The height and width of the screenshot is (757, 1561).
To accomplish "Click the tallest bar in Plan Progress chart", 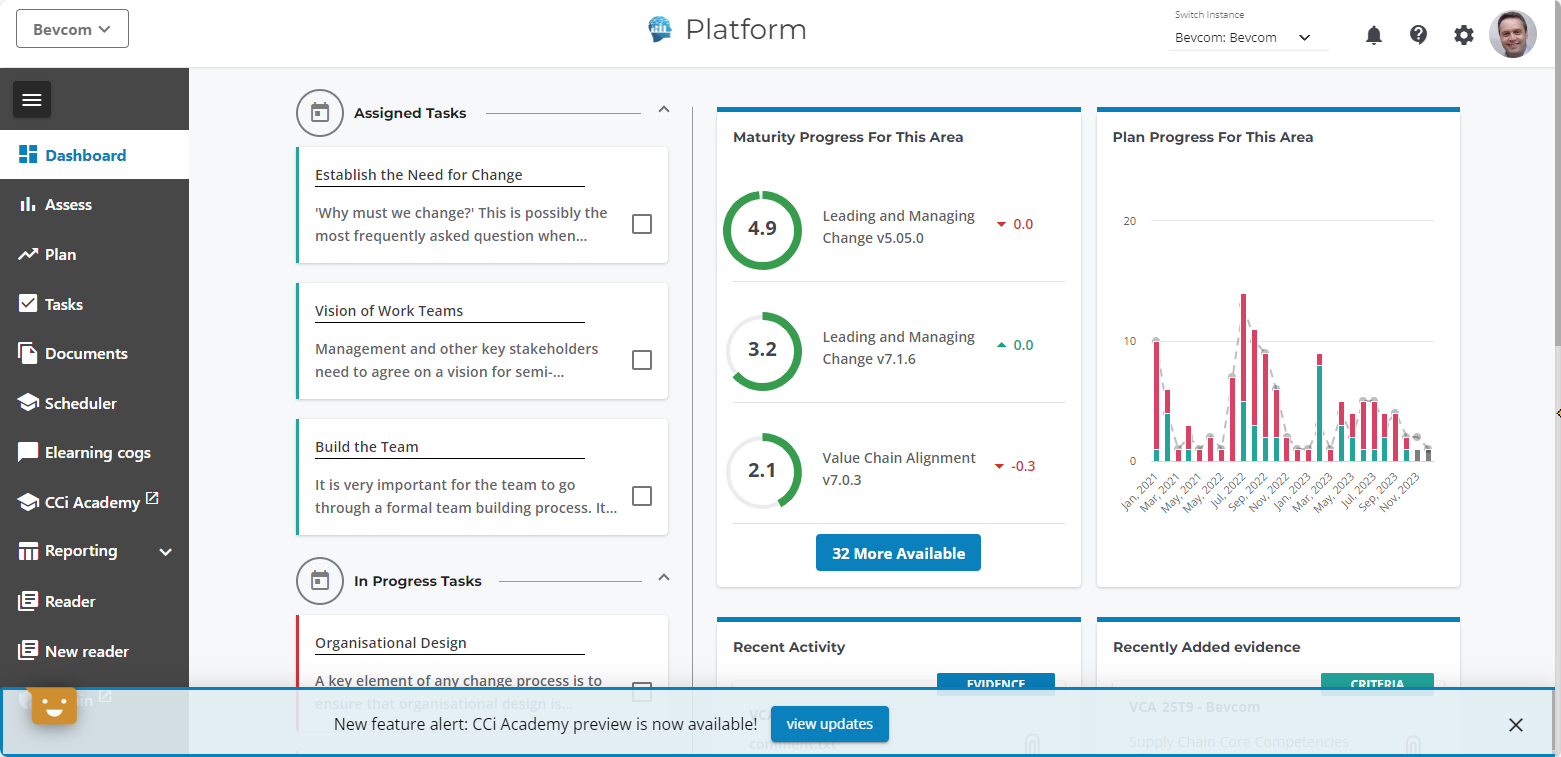I will click(x=1243, y=377).
